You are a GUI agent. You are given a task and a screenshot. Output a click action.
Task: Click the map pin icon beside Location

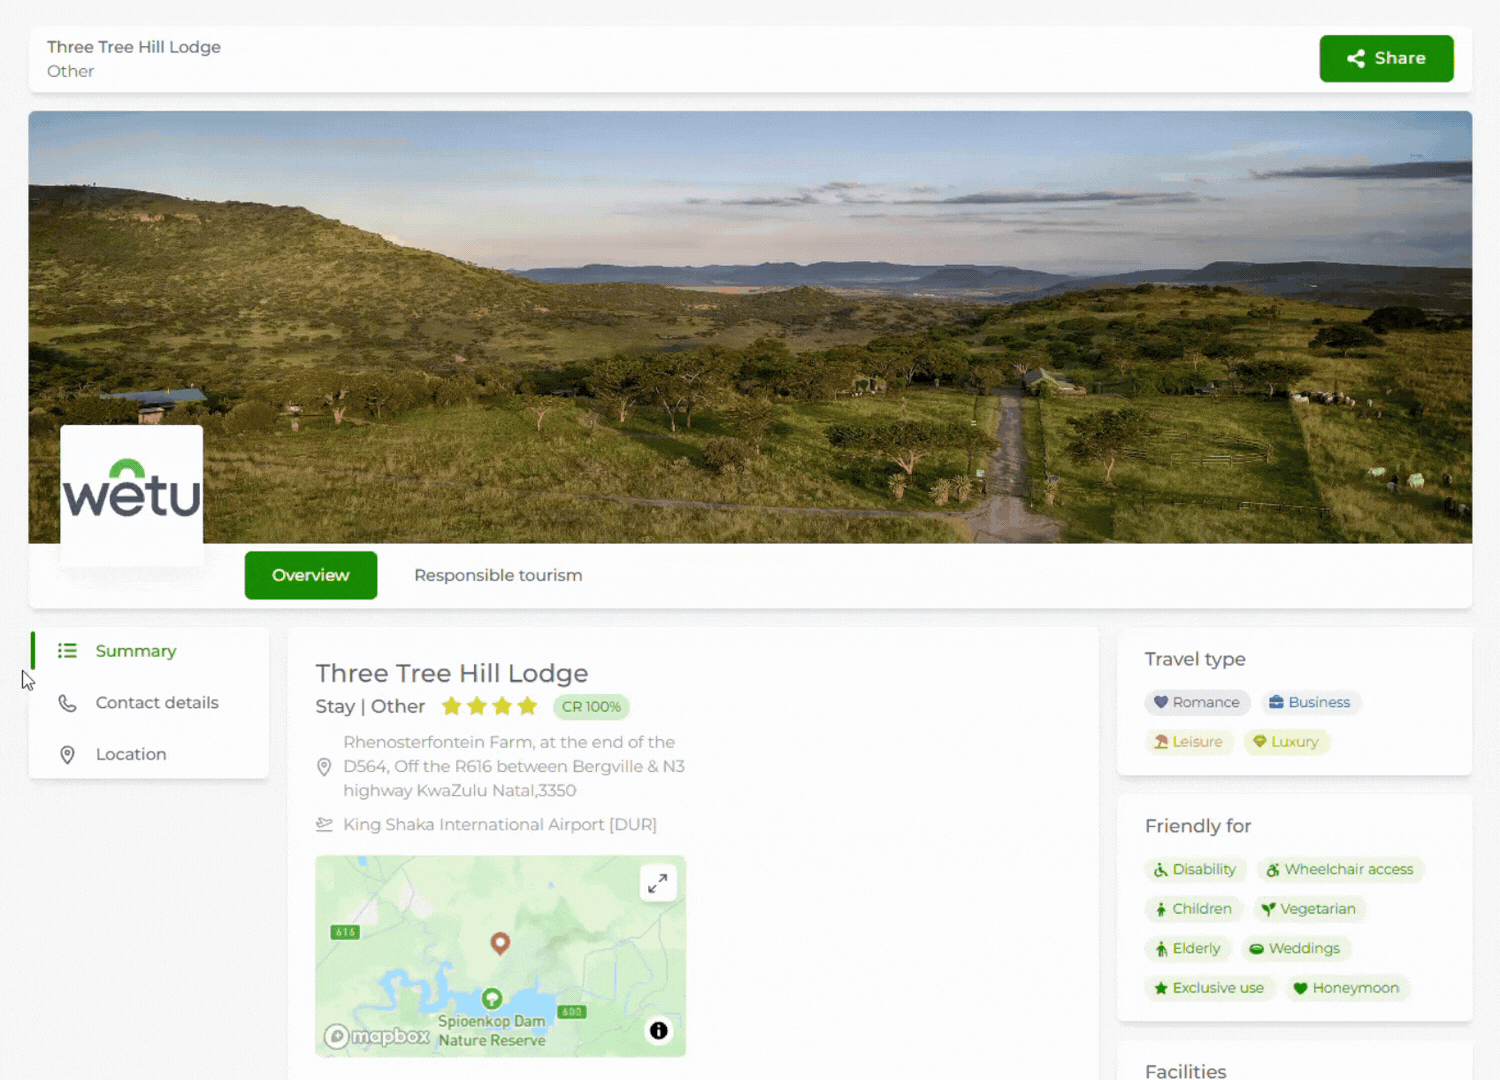(x=67, y=755)
